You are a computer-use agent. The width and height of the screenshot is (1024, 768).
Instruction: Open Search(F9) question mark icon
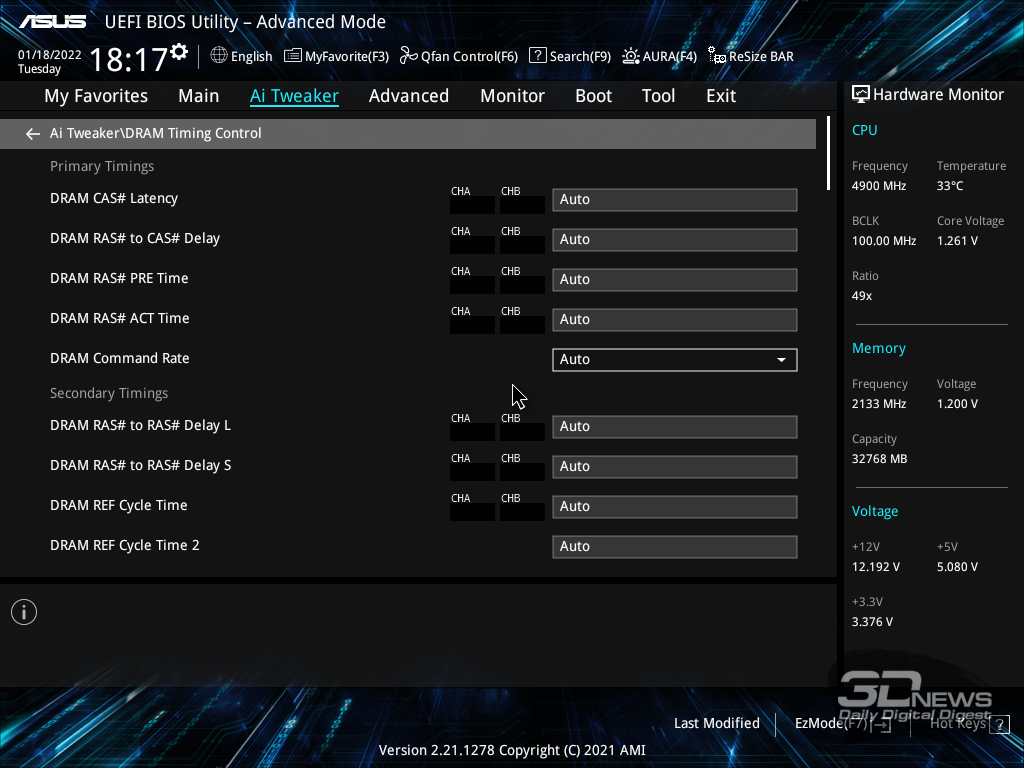(x=537, y=56)
